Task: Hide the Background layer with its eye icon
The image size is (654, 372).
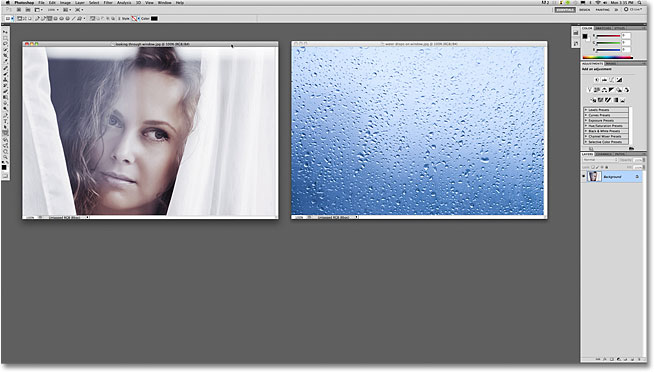Action: click(x=584, y=176)
